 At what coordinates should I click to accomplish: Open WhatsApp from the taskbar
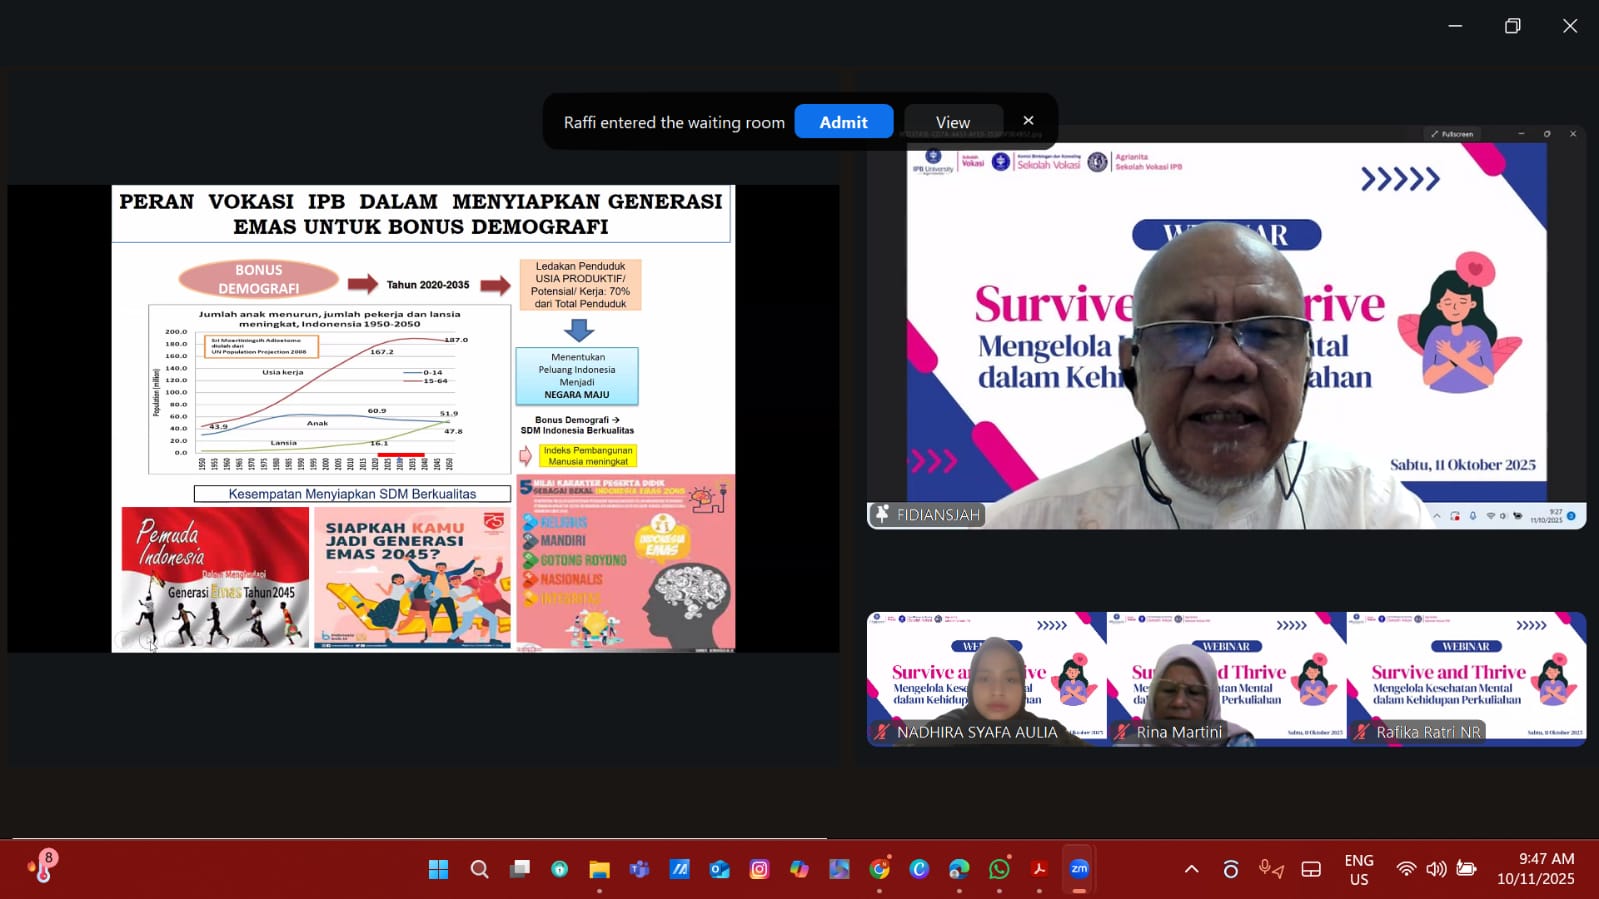(x=999, y=869)
